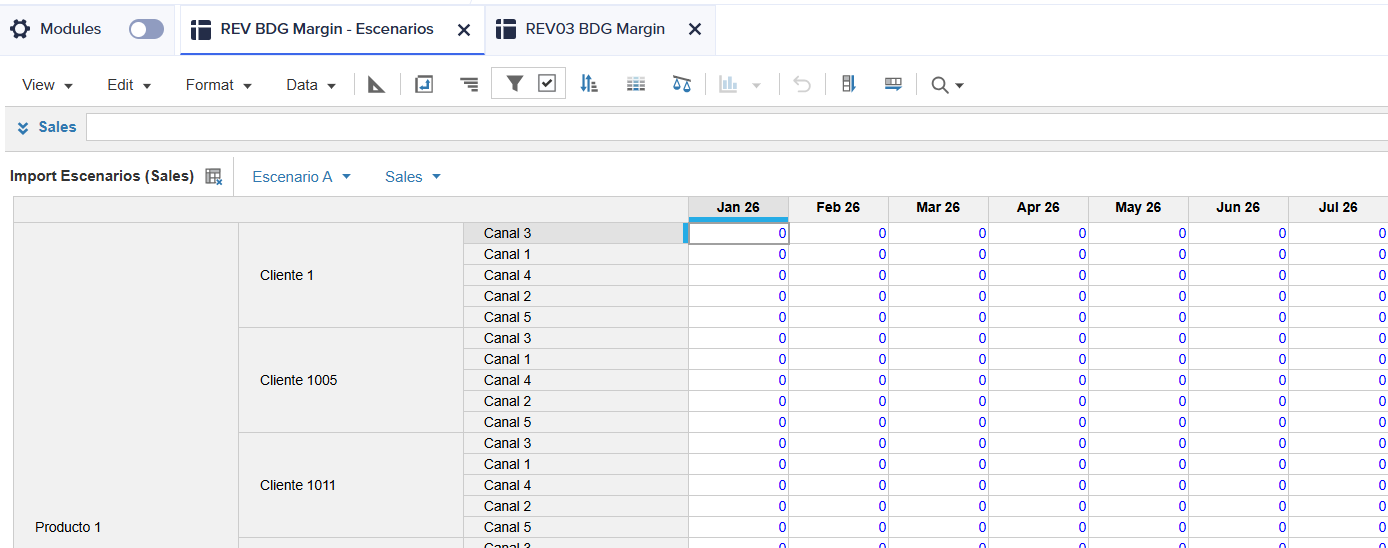Click Feb 26 cell for Cliente 1 Canal 1
1388x548 pixels.
click(838, 254)
